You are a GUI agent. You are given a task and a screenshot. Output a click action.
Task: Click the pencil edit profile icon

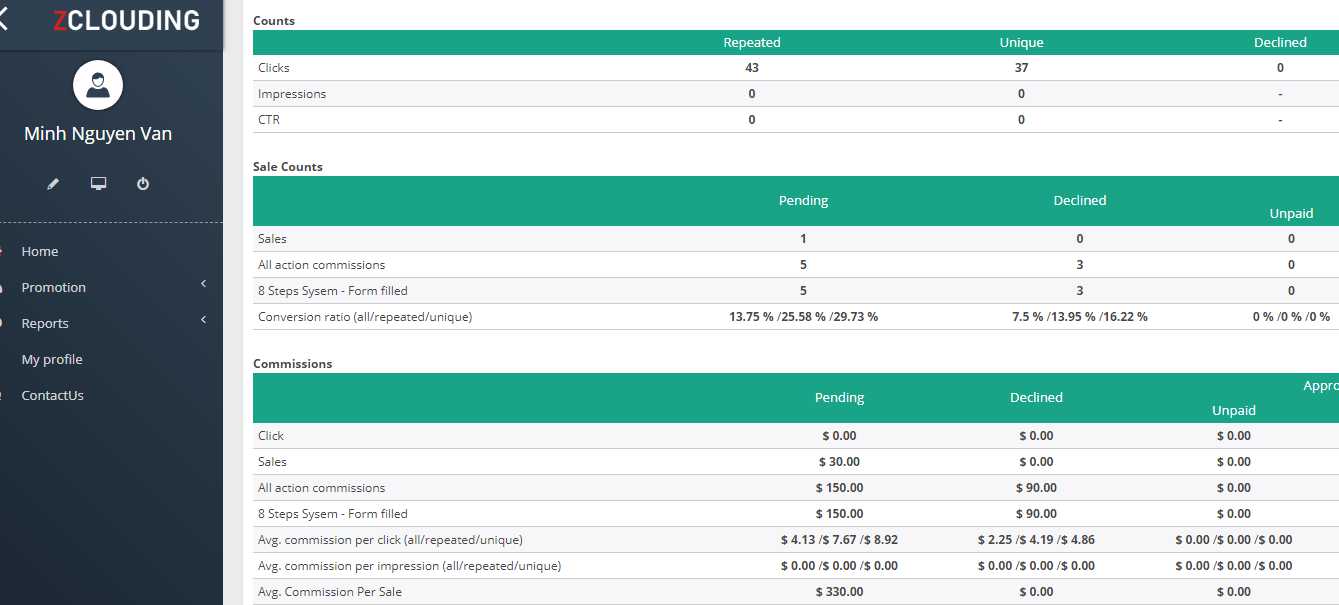54,184
